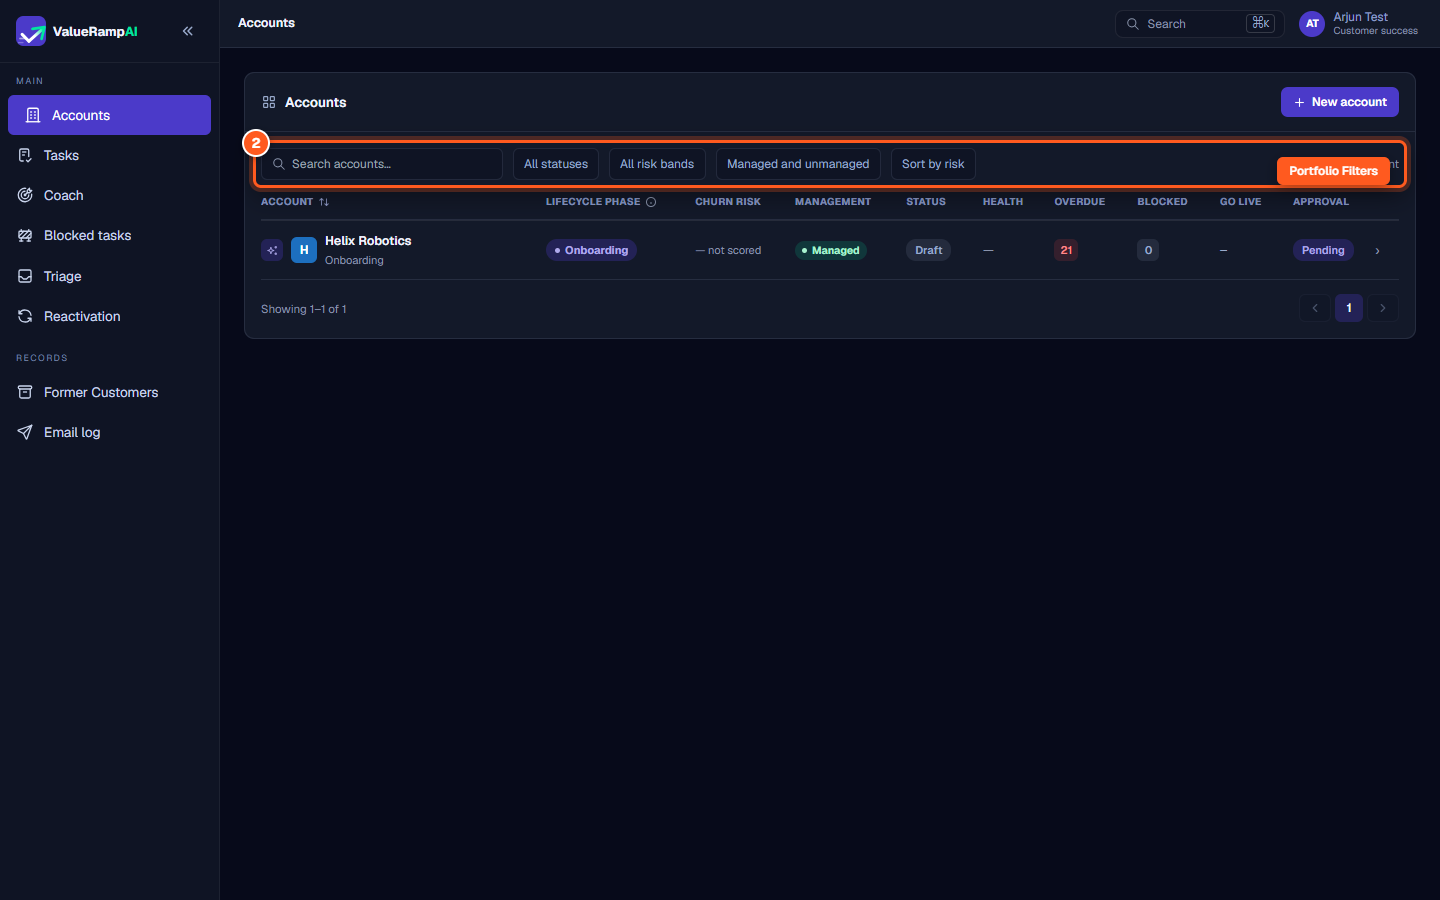Click the Triage inbox icon
Screen dimensions: 1440x900
pyautogui.click(x=25, y=276)
